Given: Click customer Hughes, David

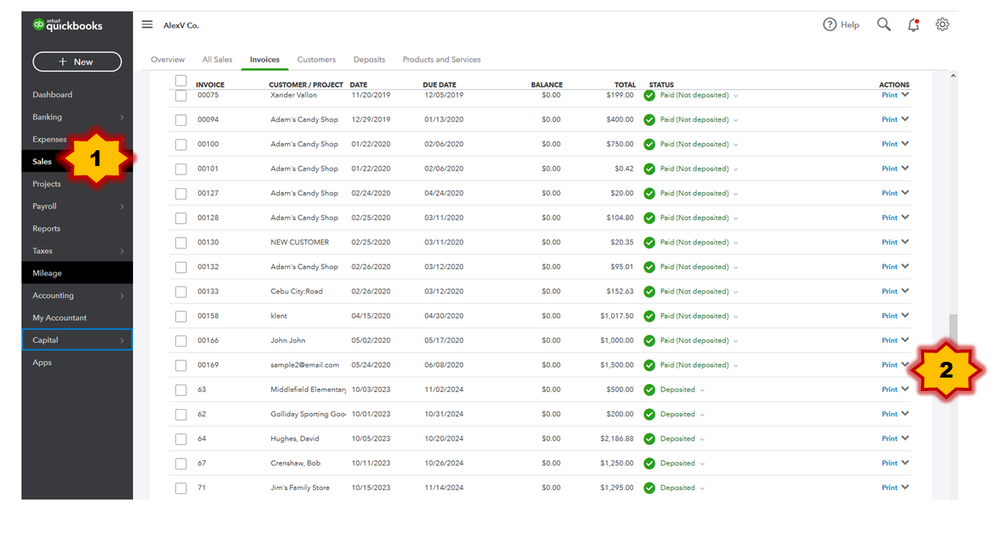Looking at the screenshot, I should tap(294, 439).
